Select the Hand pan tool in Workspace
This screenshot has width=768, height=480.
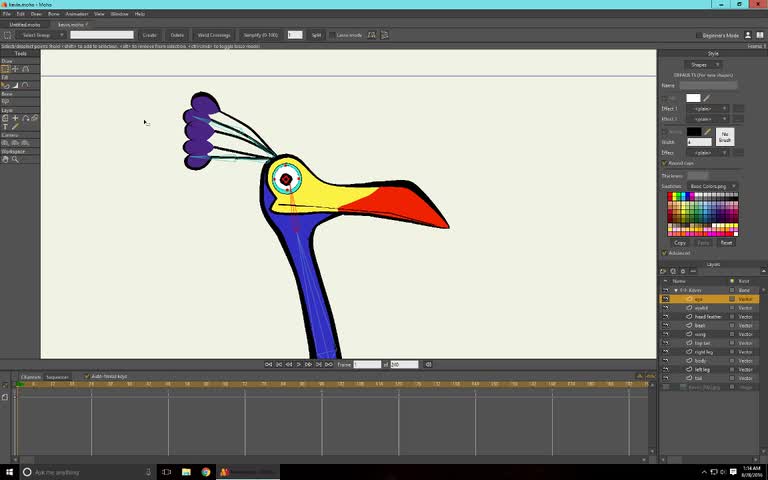coord(5,159)
